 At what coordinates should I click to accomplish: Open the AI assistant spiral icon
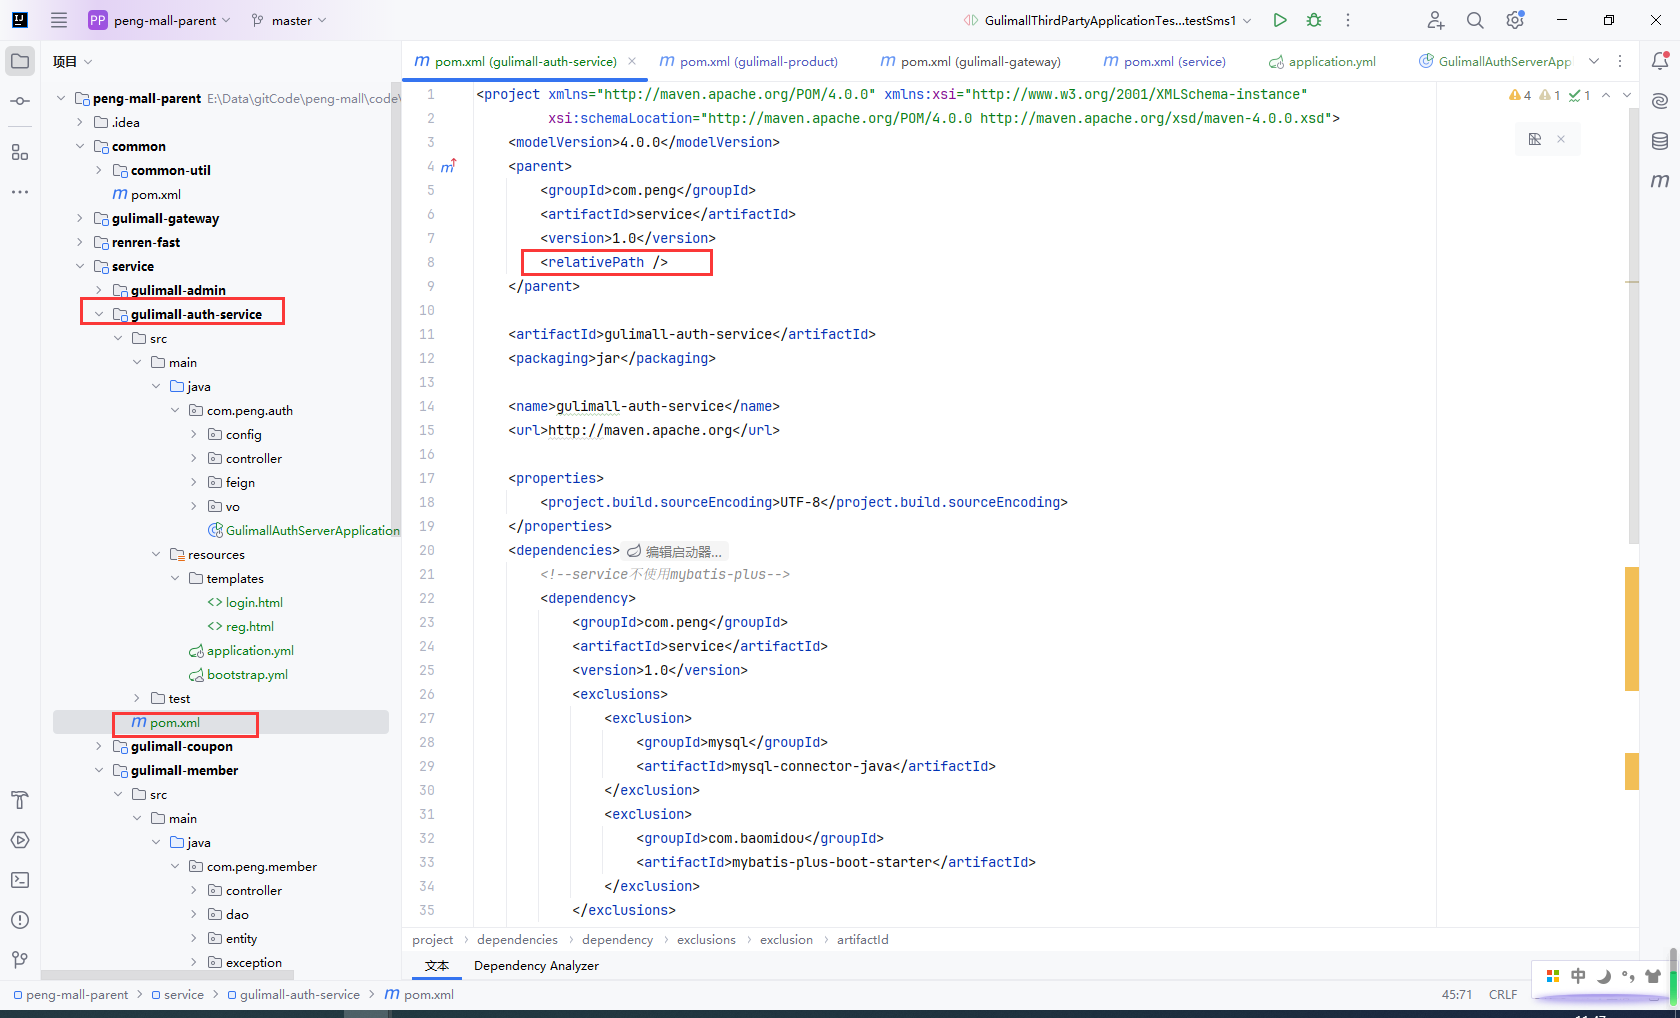click(1660, 101)
